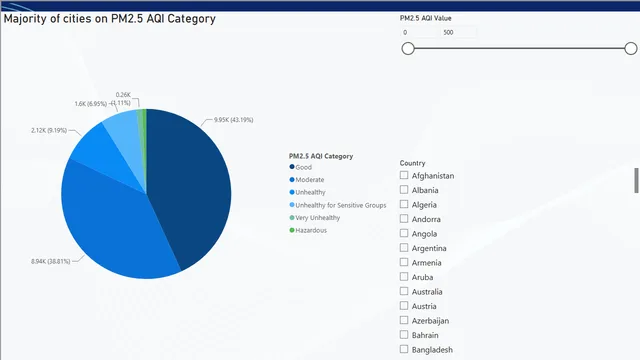Select the Very Unhealthy legend entry
This screenshot has height=360, width=640.
click(315, 218)
